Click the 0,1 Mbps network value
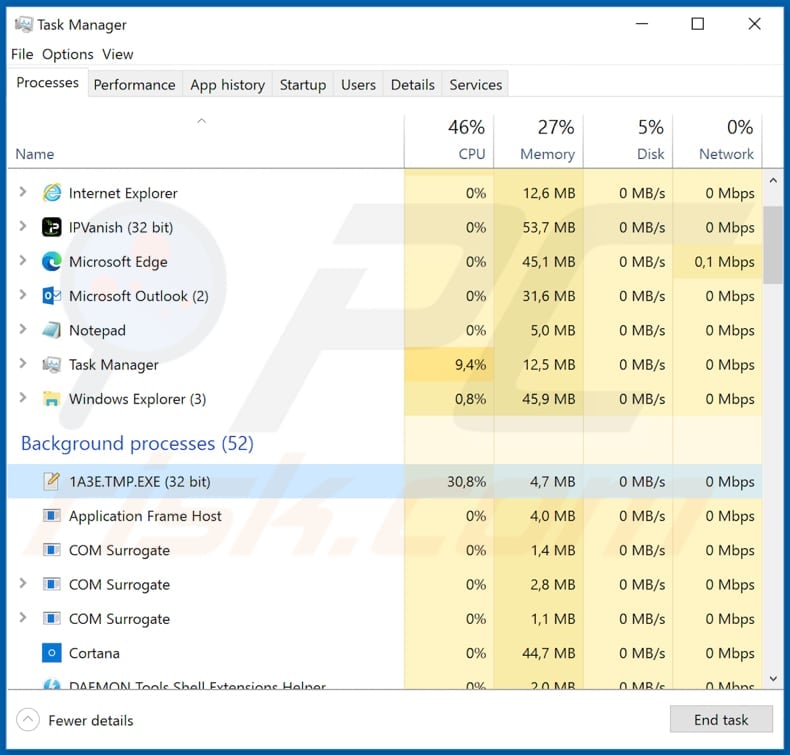The height and width of the screenshot is (755, 790). coord(725,262)
